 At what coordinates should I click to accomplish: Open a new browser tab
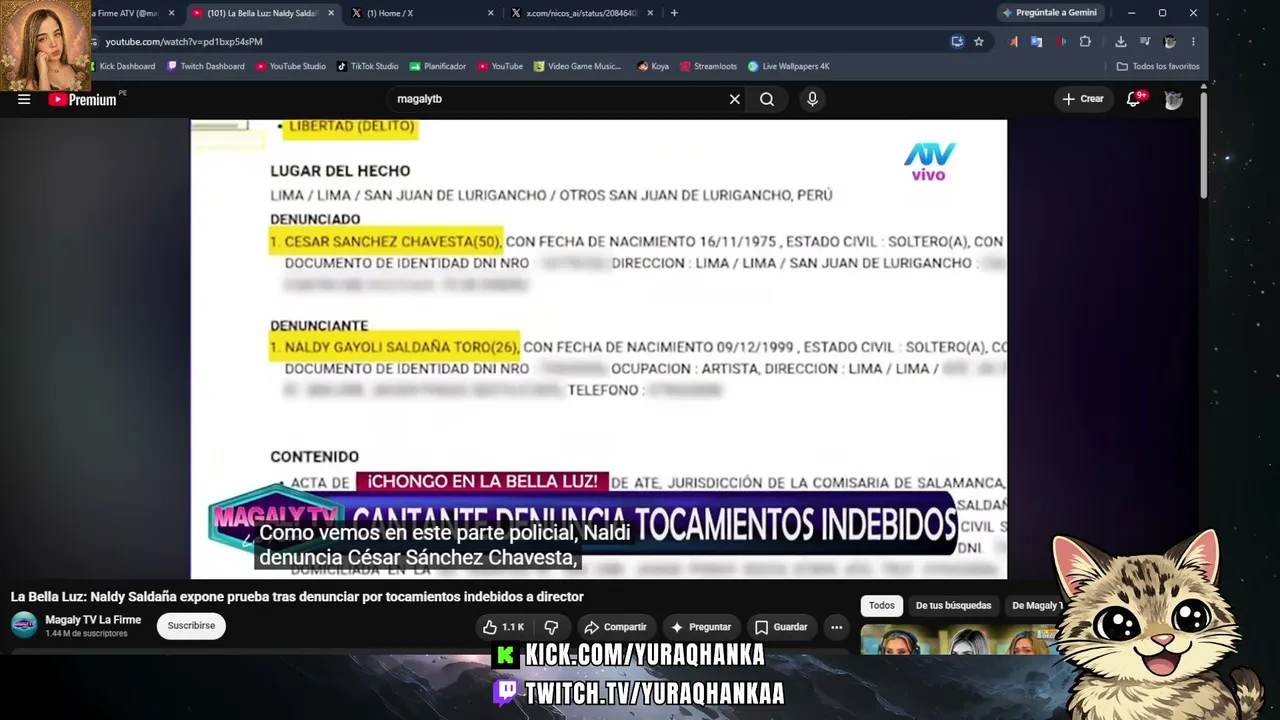pyautogui.click(x=674, y=13)
